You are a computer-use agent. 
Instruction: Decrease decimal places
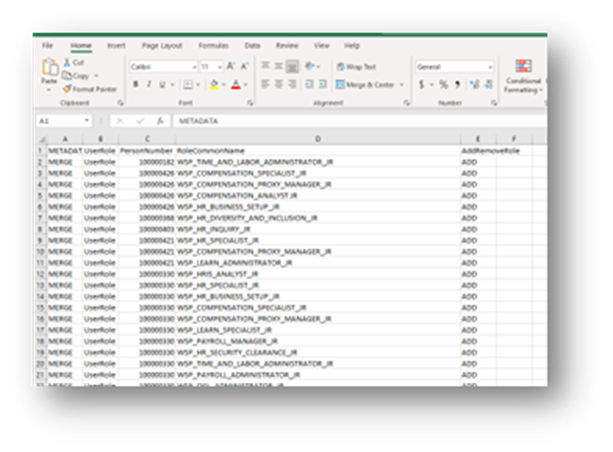pyautogui.click(x=489, y=84)
